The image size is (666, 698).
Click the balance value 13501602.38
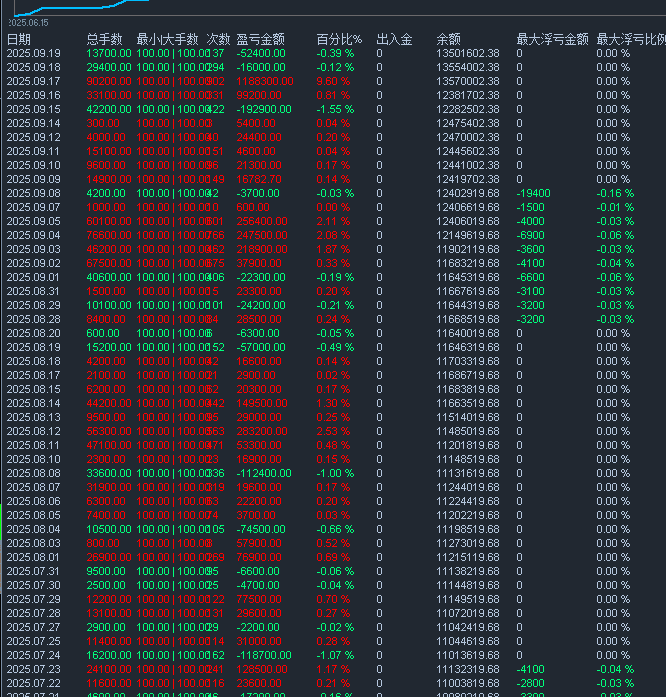pyautogui.click(x=468, y=53)
